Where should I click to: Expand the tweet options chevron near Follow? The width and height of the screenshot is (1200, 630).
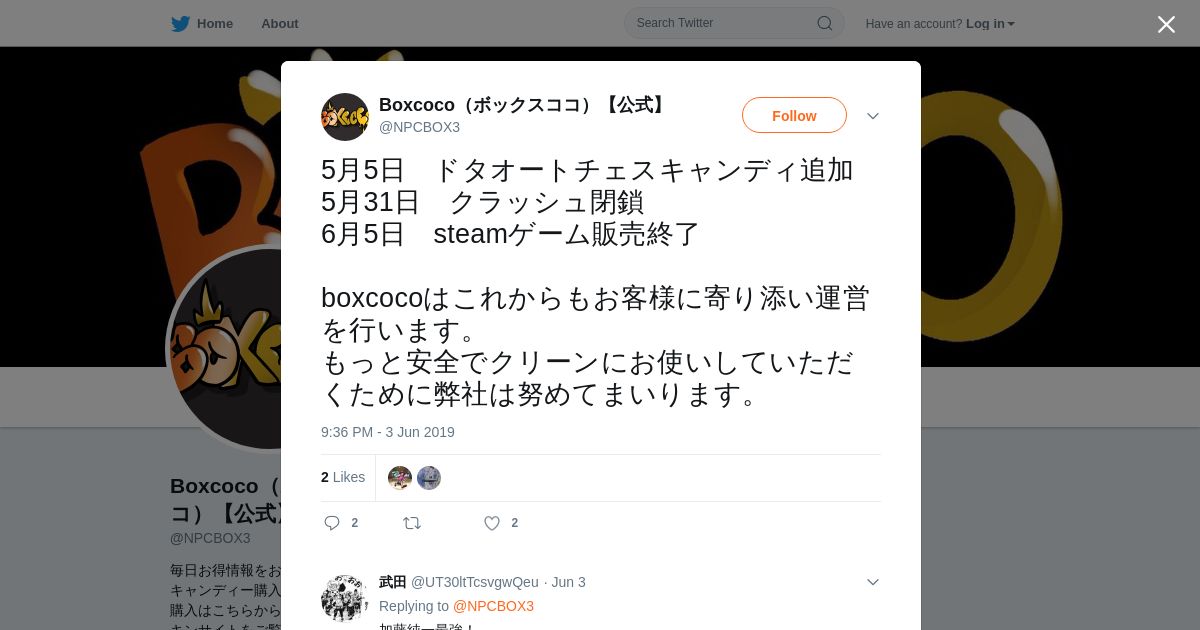[x=873, y=116]
